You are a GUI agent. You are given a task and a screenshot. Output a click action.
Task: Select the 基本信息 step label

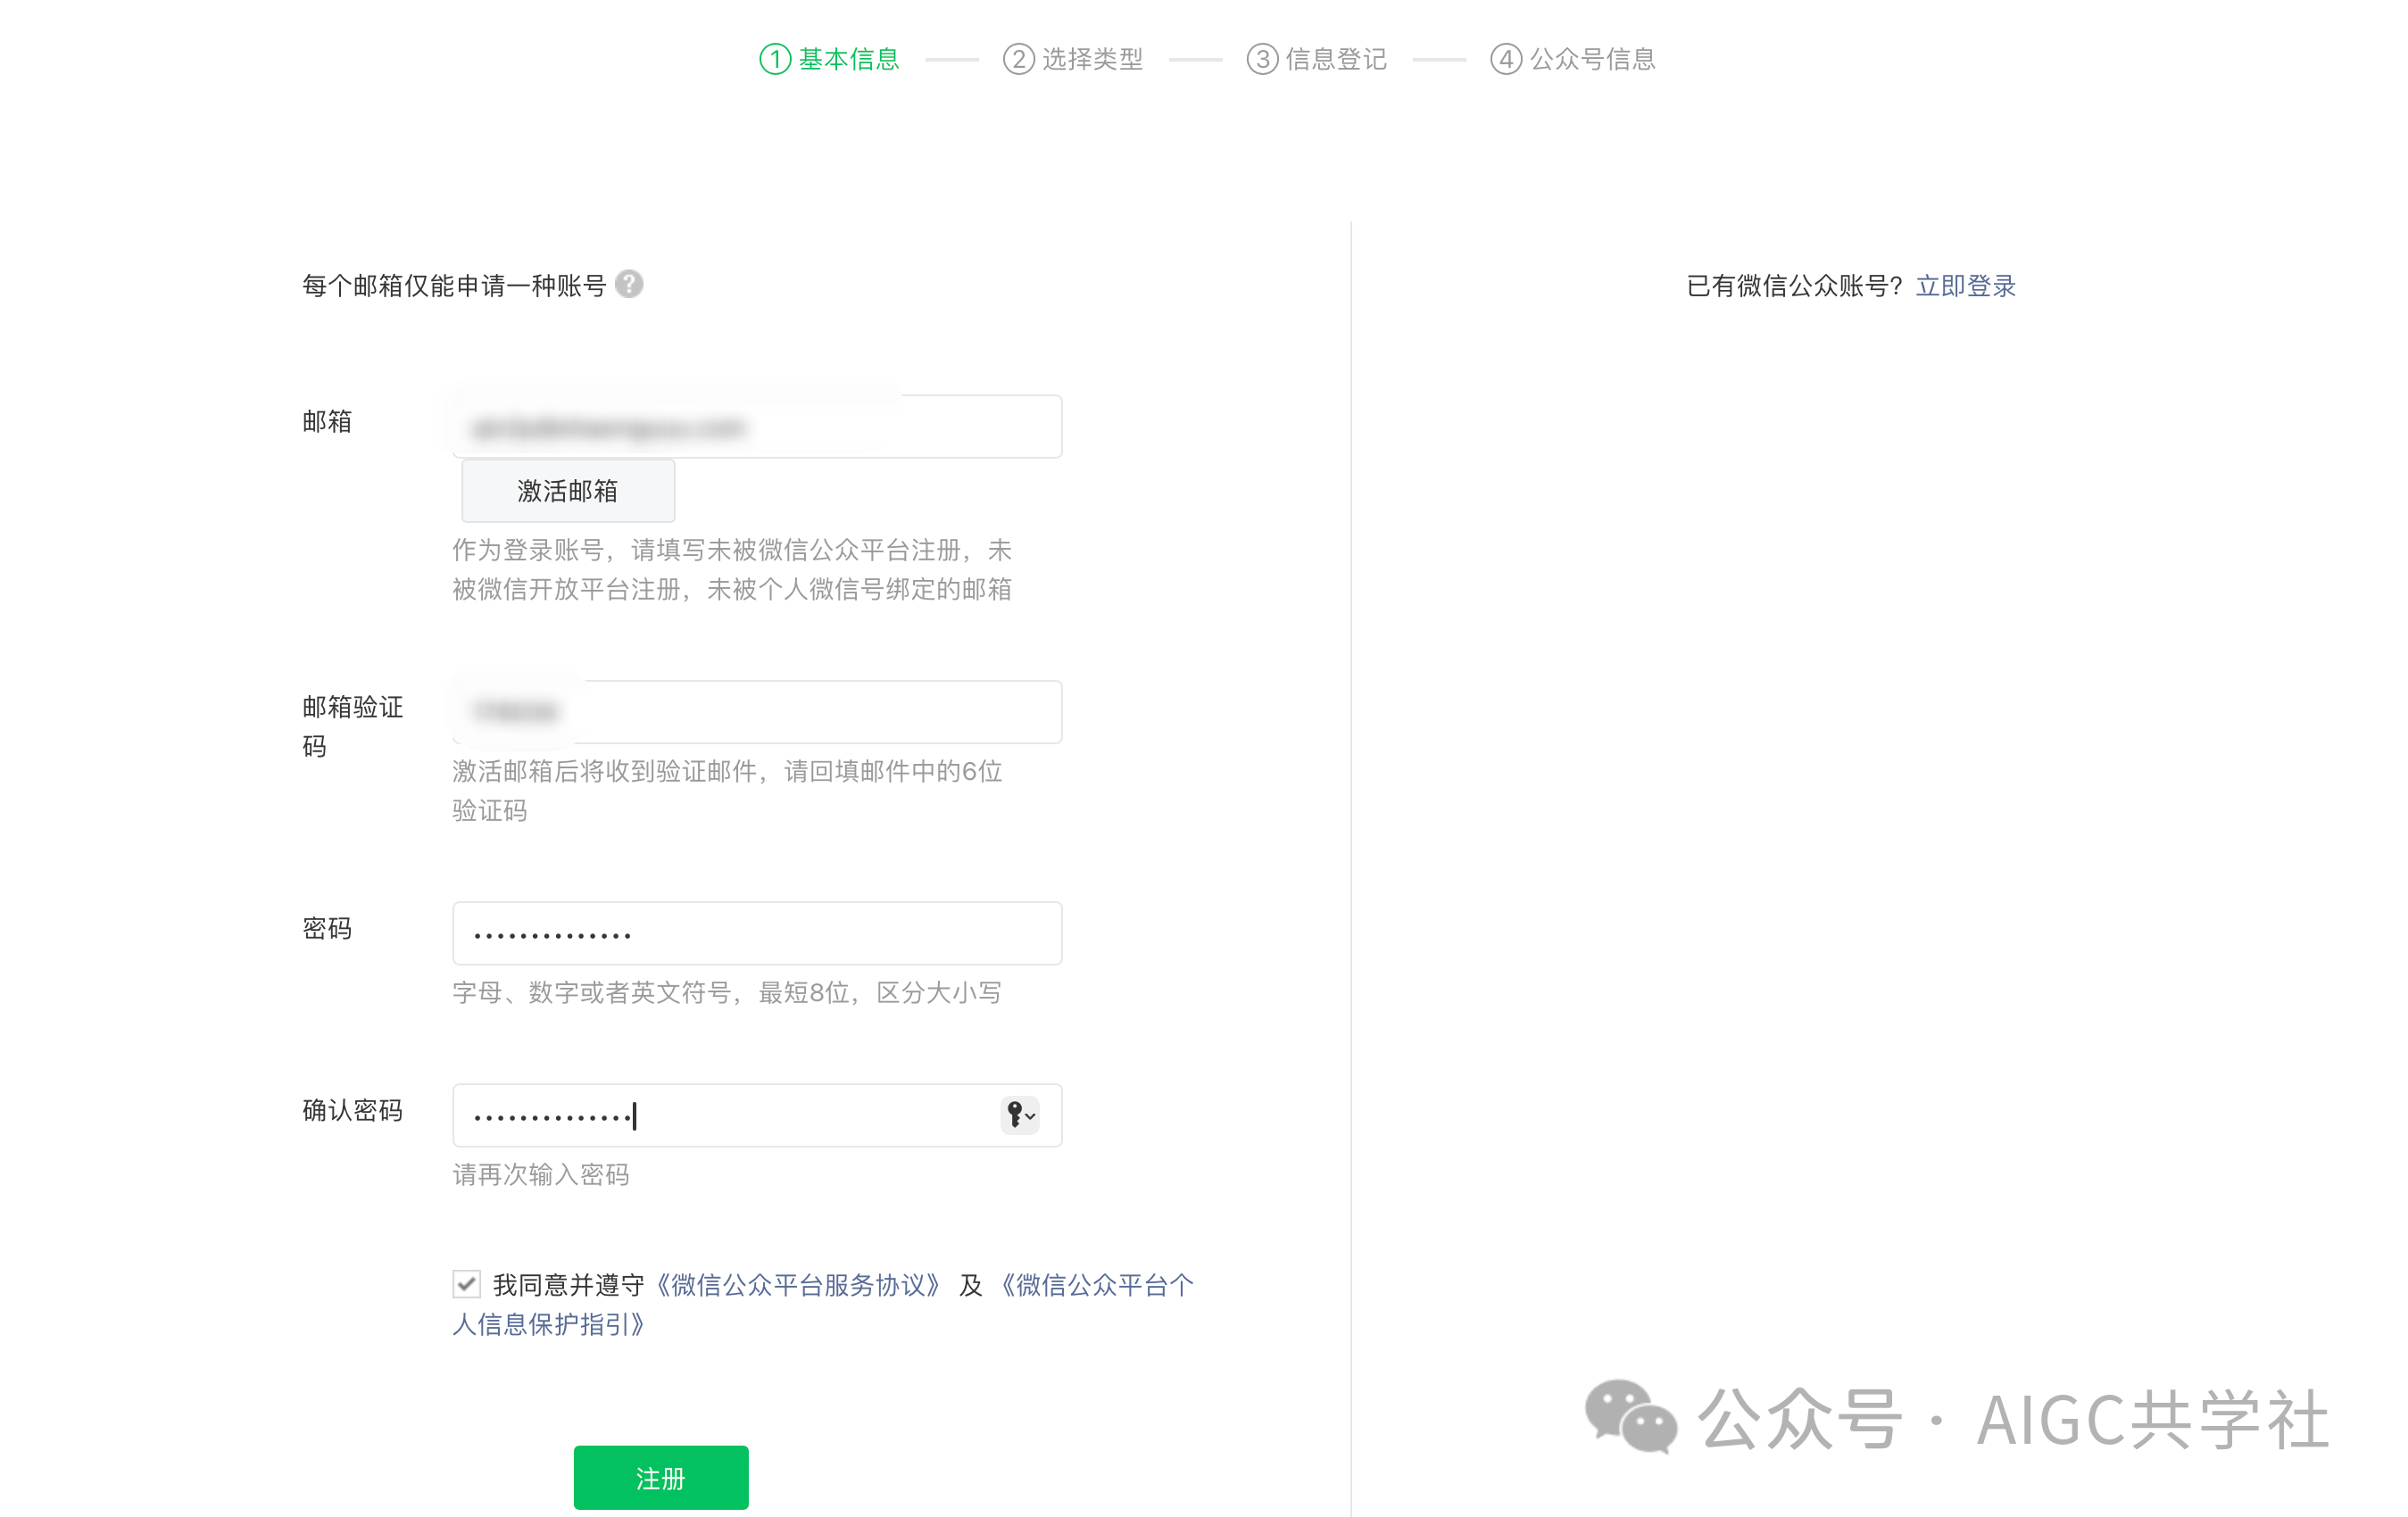(x=845, y=59)
